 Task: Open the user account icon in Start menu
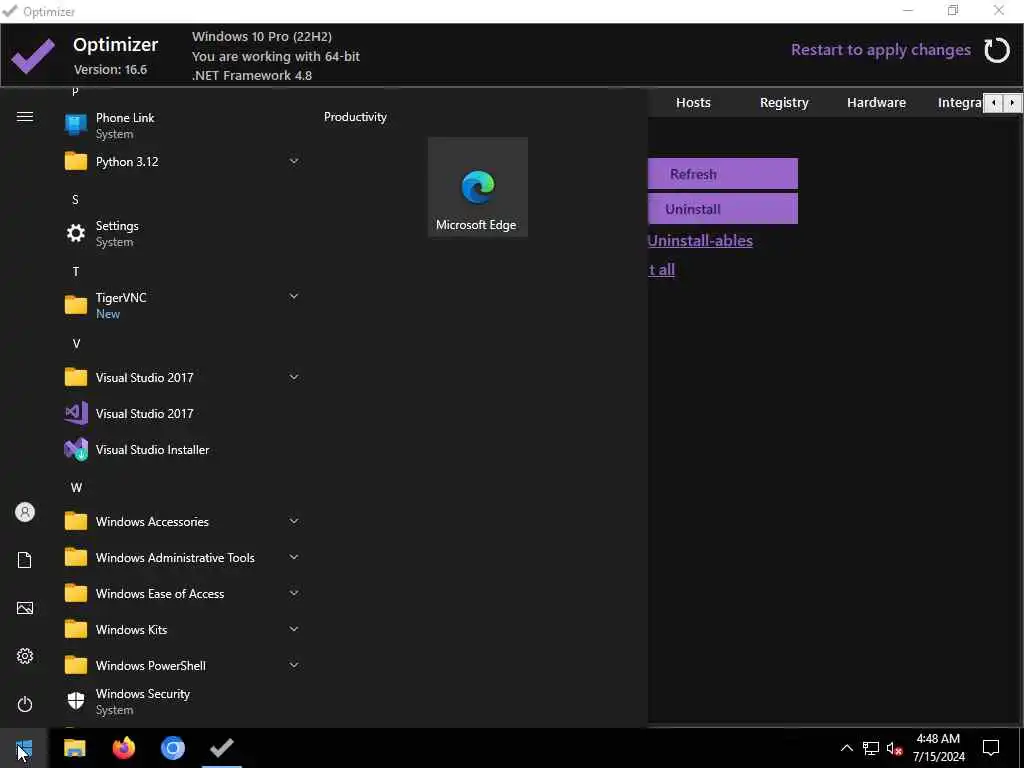point(25,512)
